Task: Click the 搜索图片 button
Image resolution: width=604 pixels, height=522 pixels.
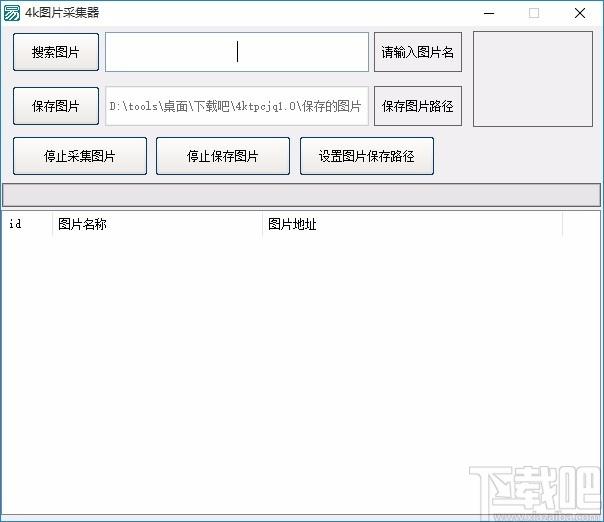Action: [x=56, y=52]
